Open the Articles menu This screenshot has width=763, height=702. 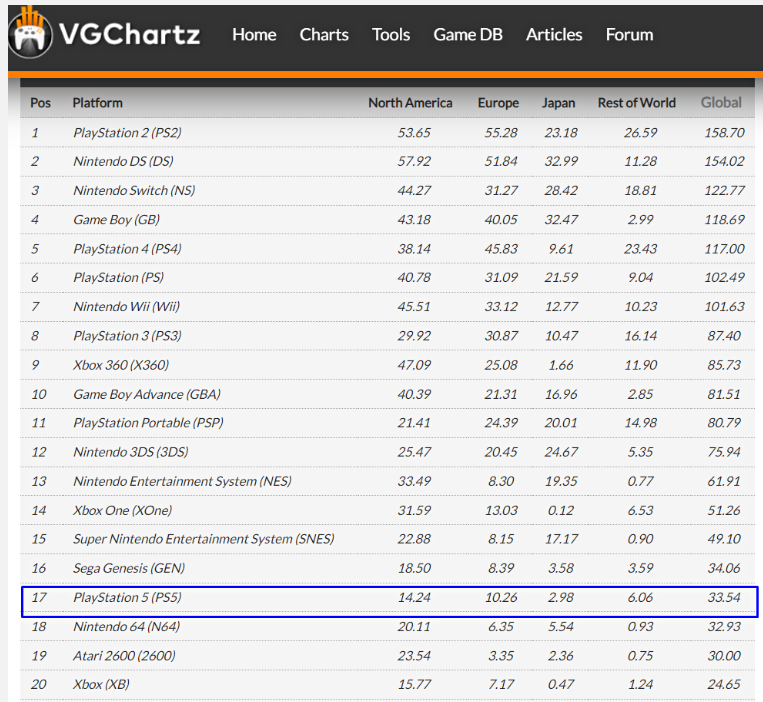tap(554, 35)
